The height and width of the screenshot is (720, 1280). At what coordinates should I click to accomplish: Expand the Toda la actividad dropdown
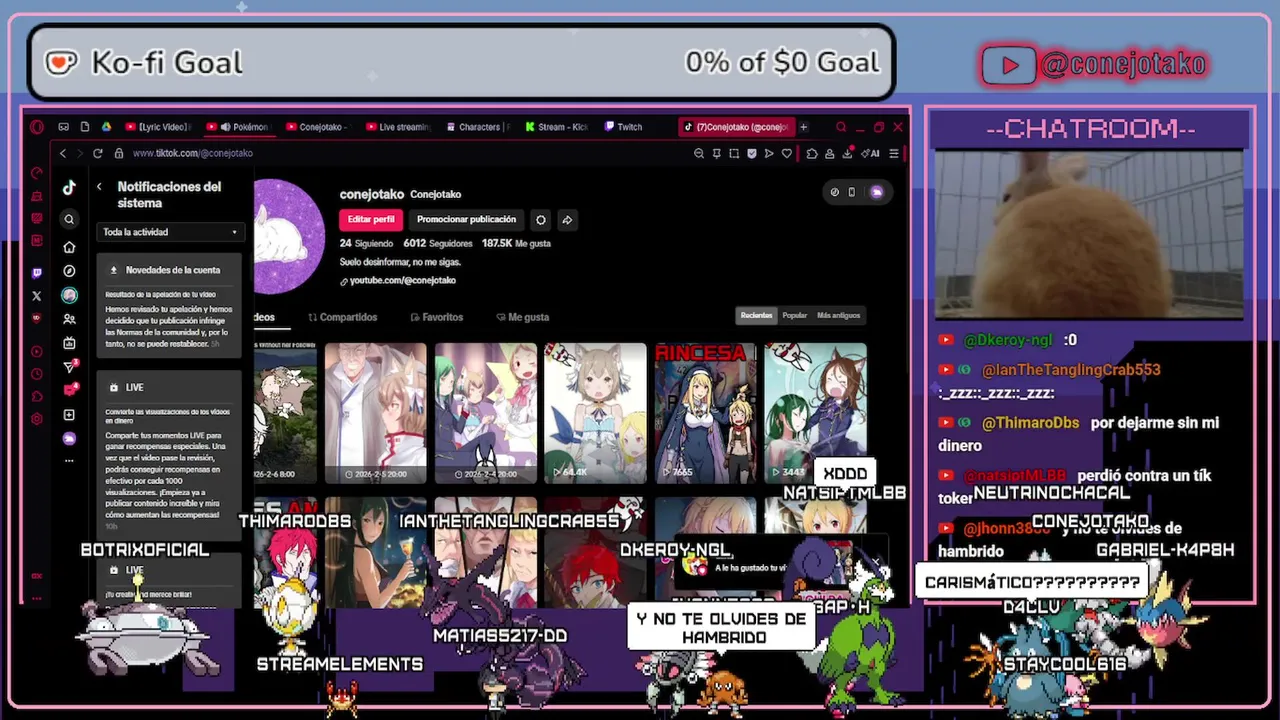tap(171, 232)
